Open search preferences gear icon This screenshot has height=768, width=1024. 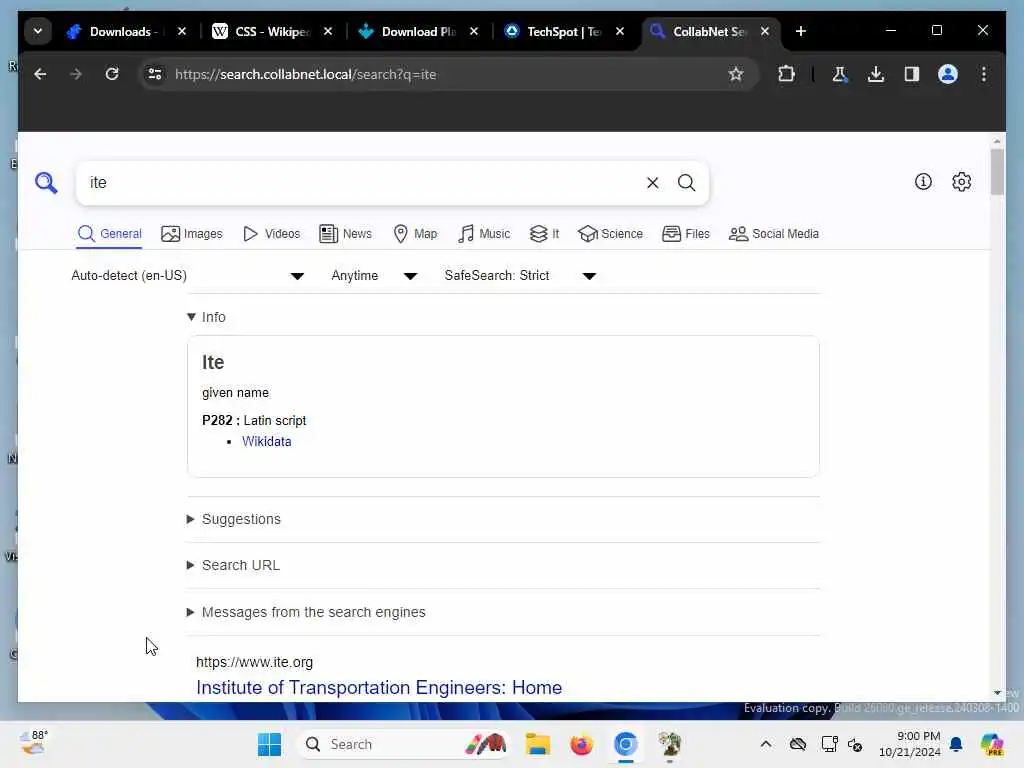coord(961,182)
